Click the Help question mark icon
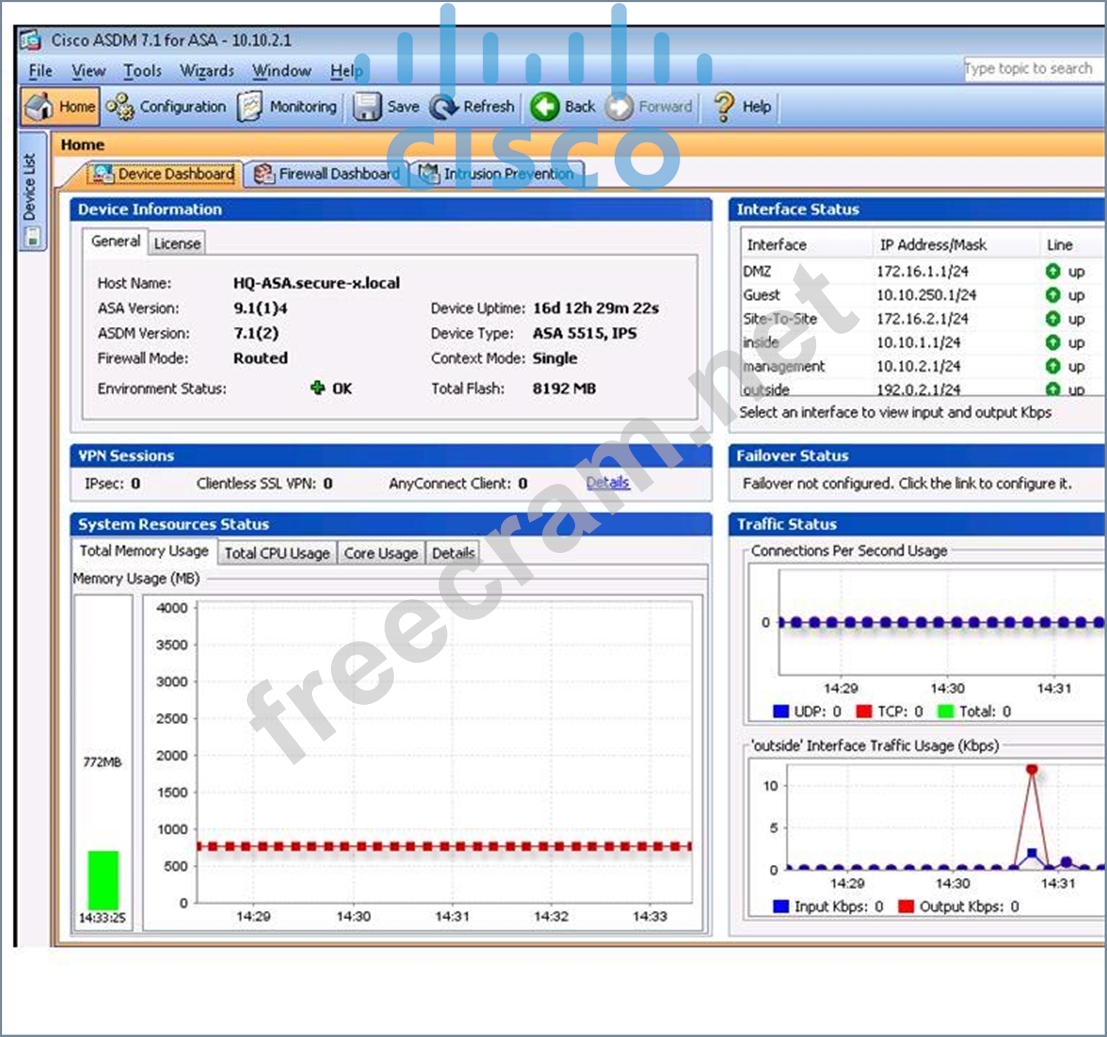 pos(724,106)
